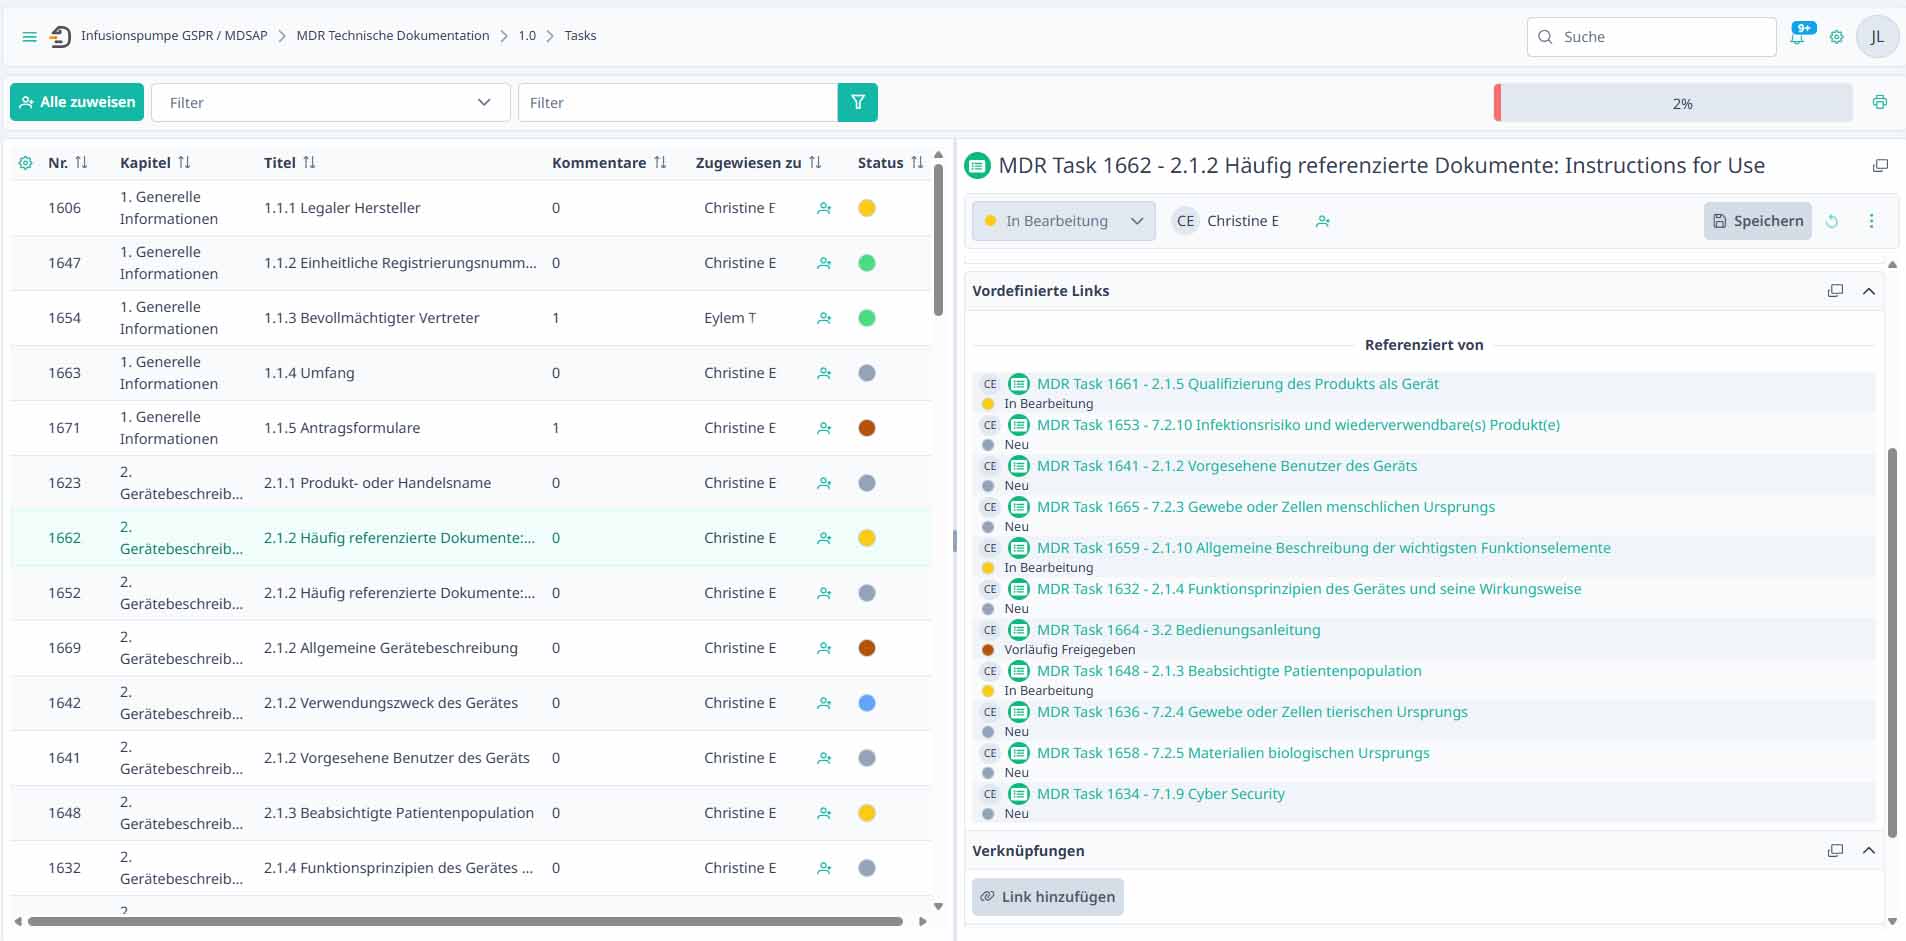Apply filter with the funnel button
Image resolution: width=1906 pixels, height=941 pixels.
(857, 102)
